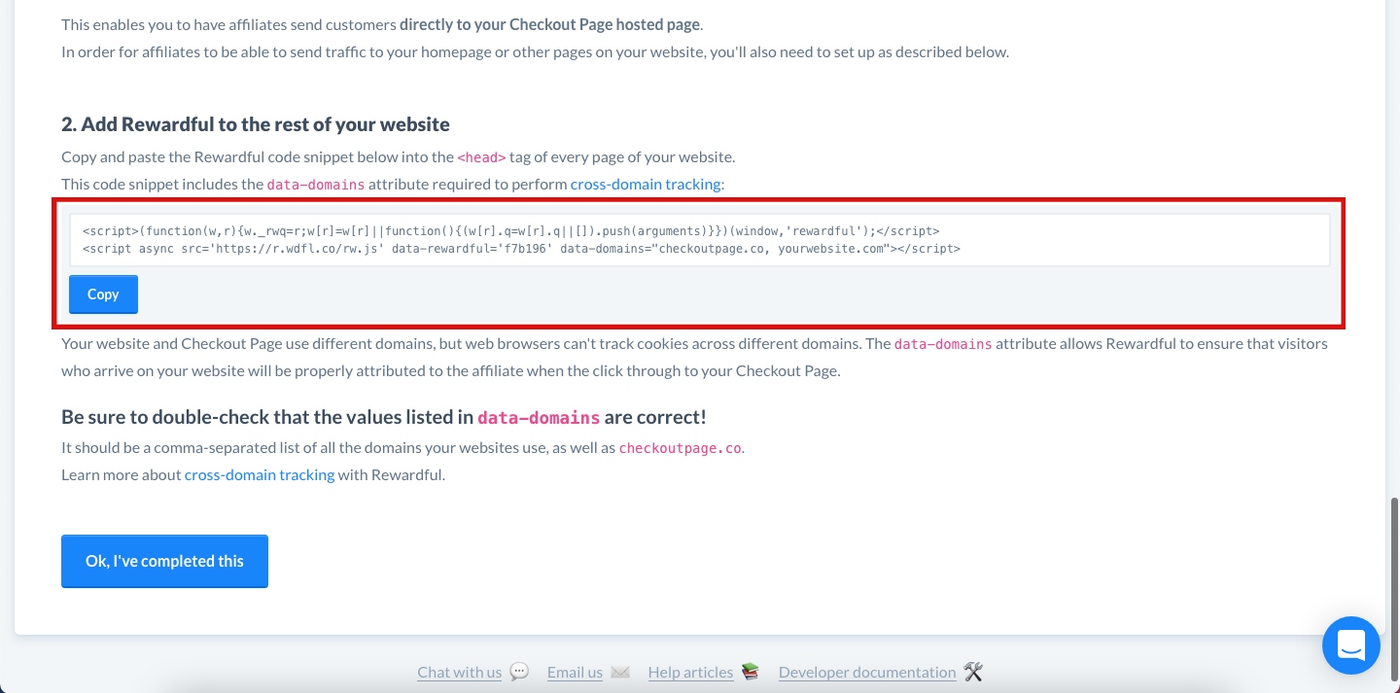Click "directly to your Checkout Page hosted page" bold text
Screen dimensions: 1400x693
551,23
